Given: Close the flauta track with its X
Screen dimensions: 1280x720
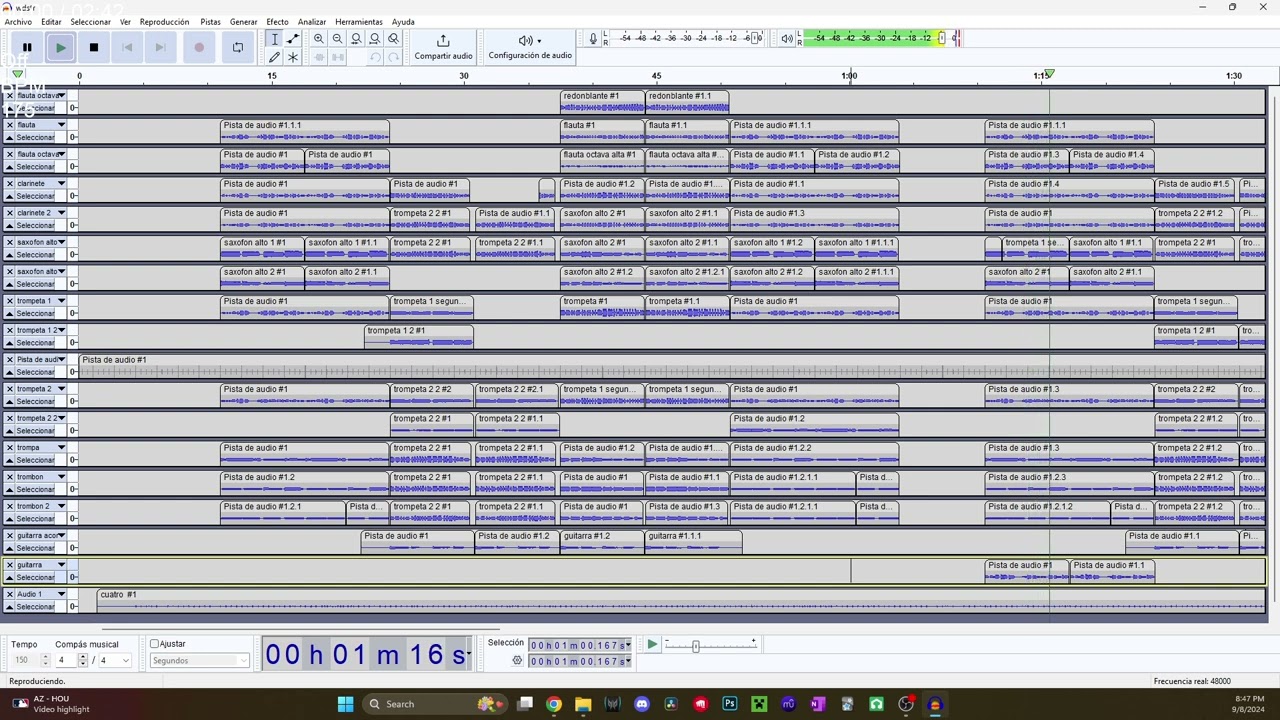Looking at the screenshot, I should click(10, 125).
